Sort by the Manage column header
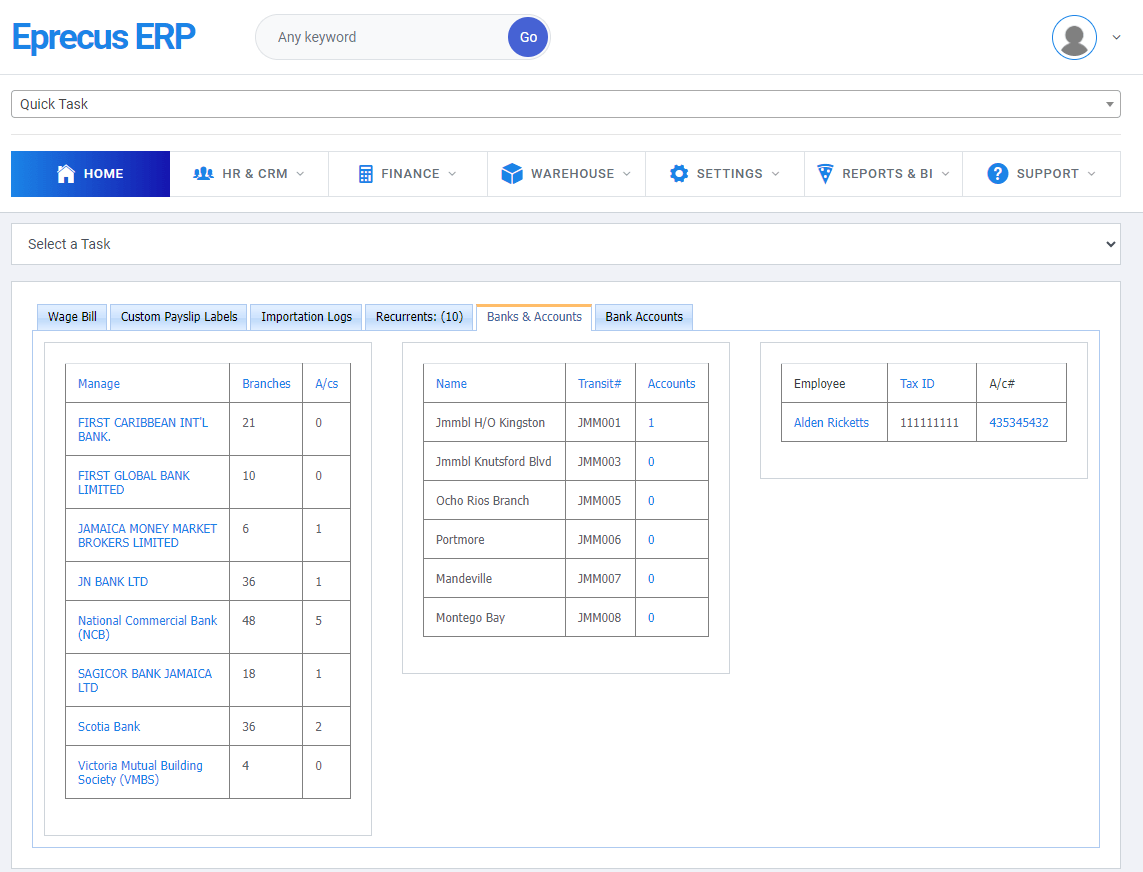1143x872 pixels. click(x=98, y=384)
